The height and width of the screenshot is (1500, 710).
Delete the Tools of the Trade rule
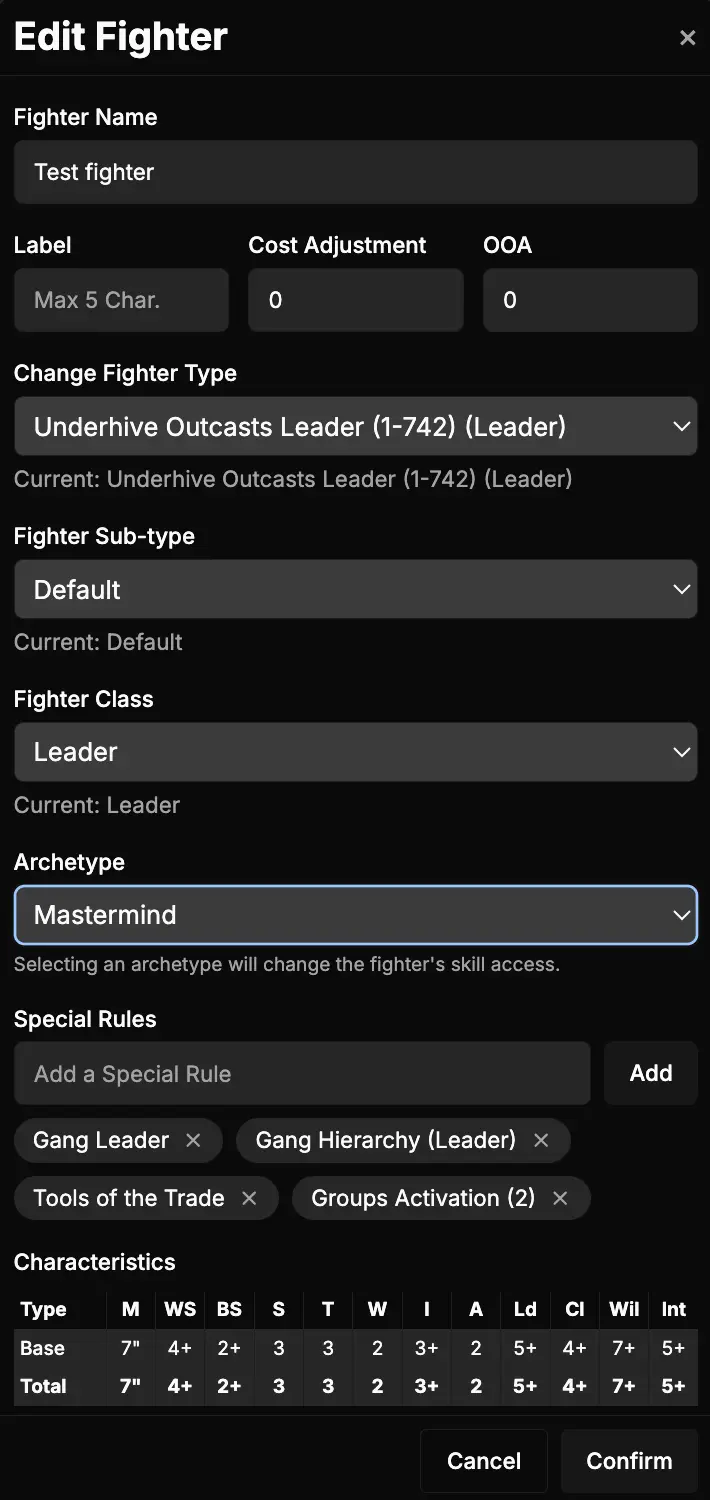249,1198
